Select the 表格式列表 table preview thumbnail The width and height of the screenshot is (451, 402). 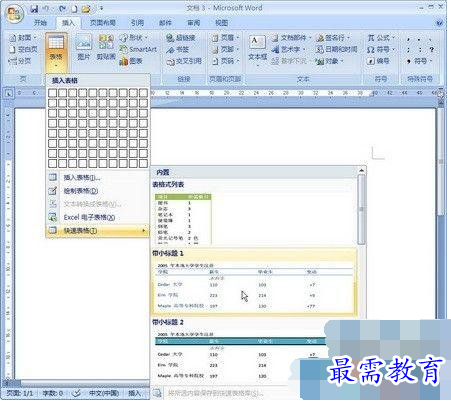click(x=183, y=219)
